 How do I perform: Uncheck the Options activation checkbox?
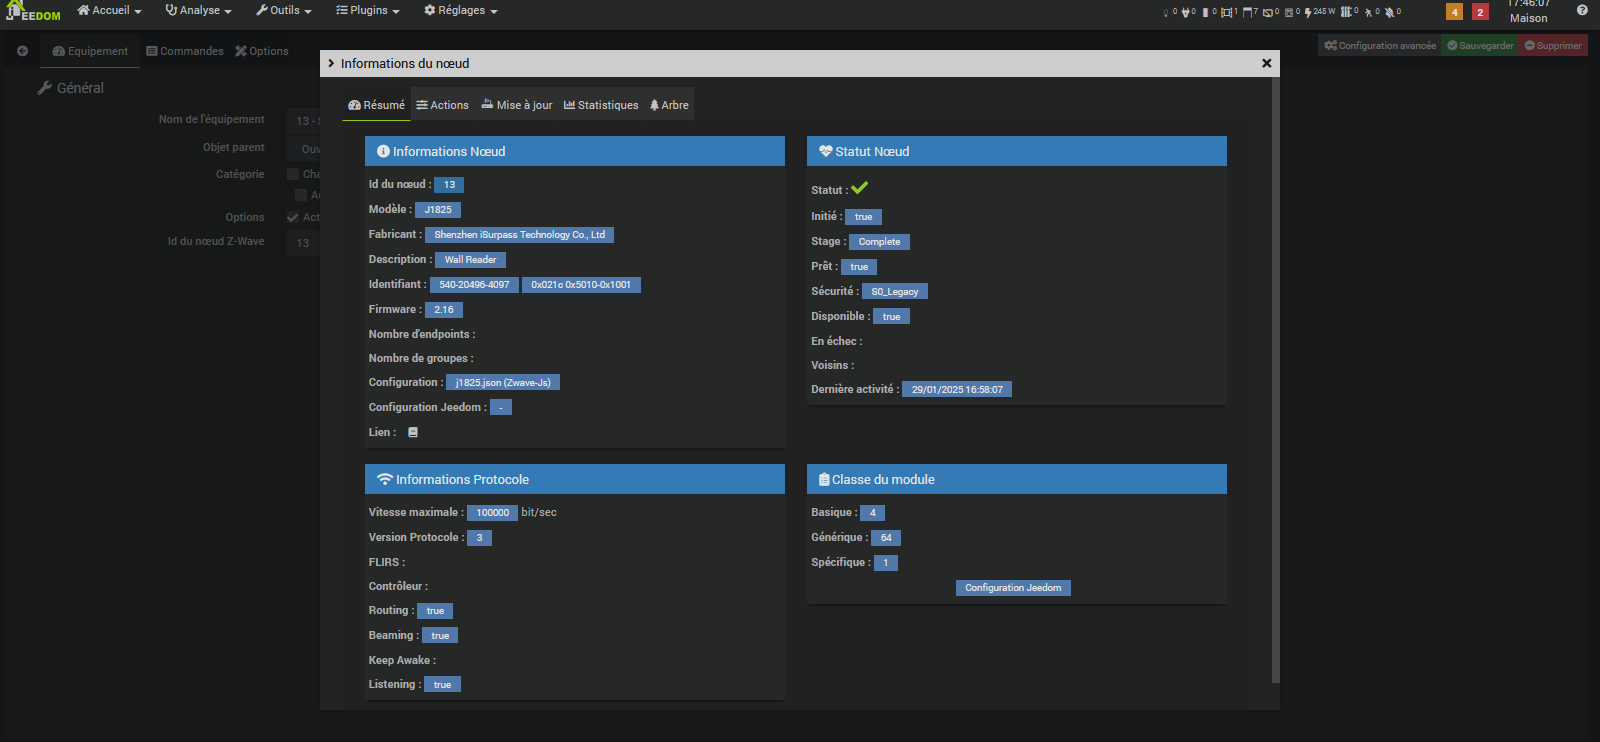coord(293,217)
